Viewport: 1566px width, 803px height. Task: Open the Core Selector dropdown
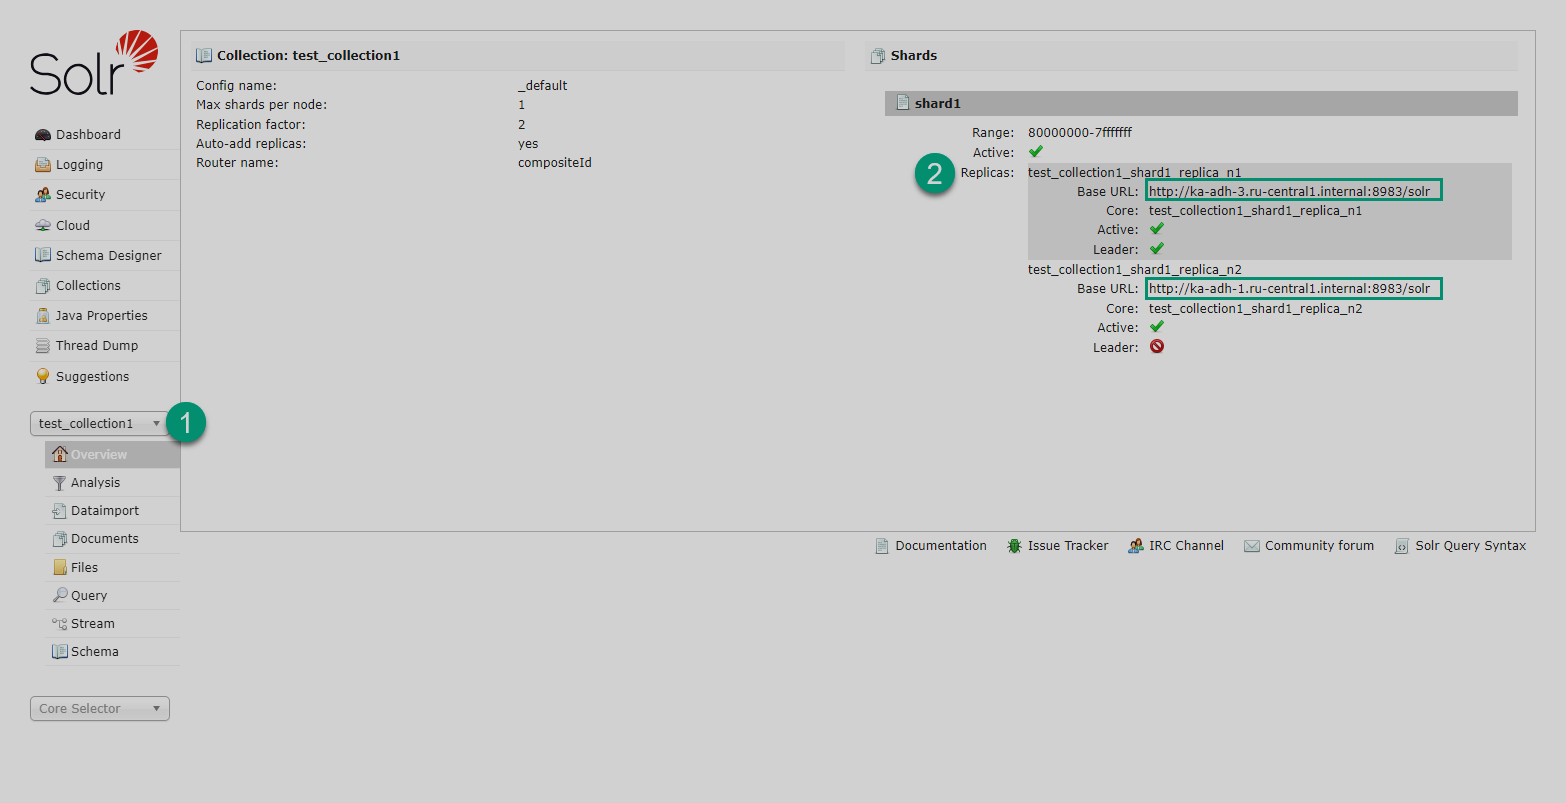[100, 709]
